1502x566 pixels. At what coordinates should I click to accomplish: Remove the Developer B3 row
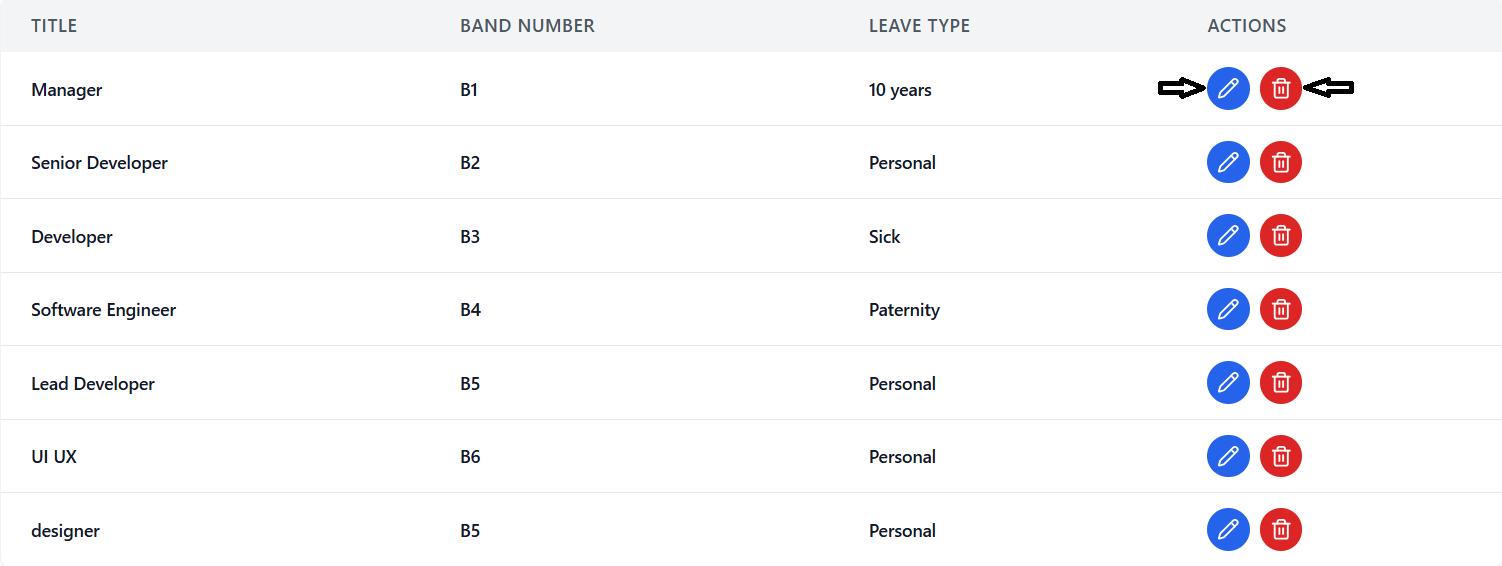coord(1280,236)
